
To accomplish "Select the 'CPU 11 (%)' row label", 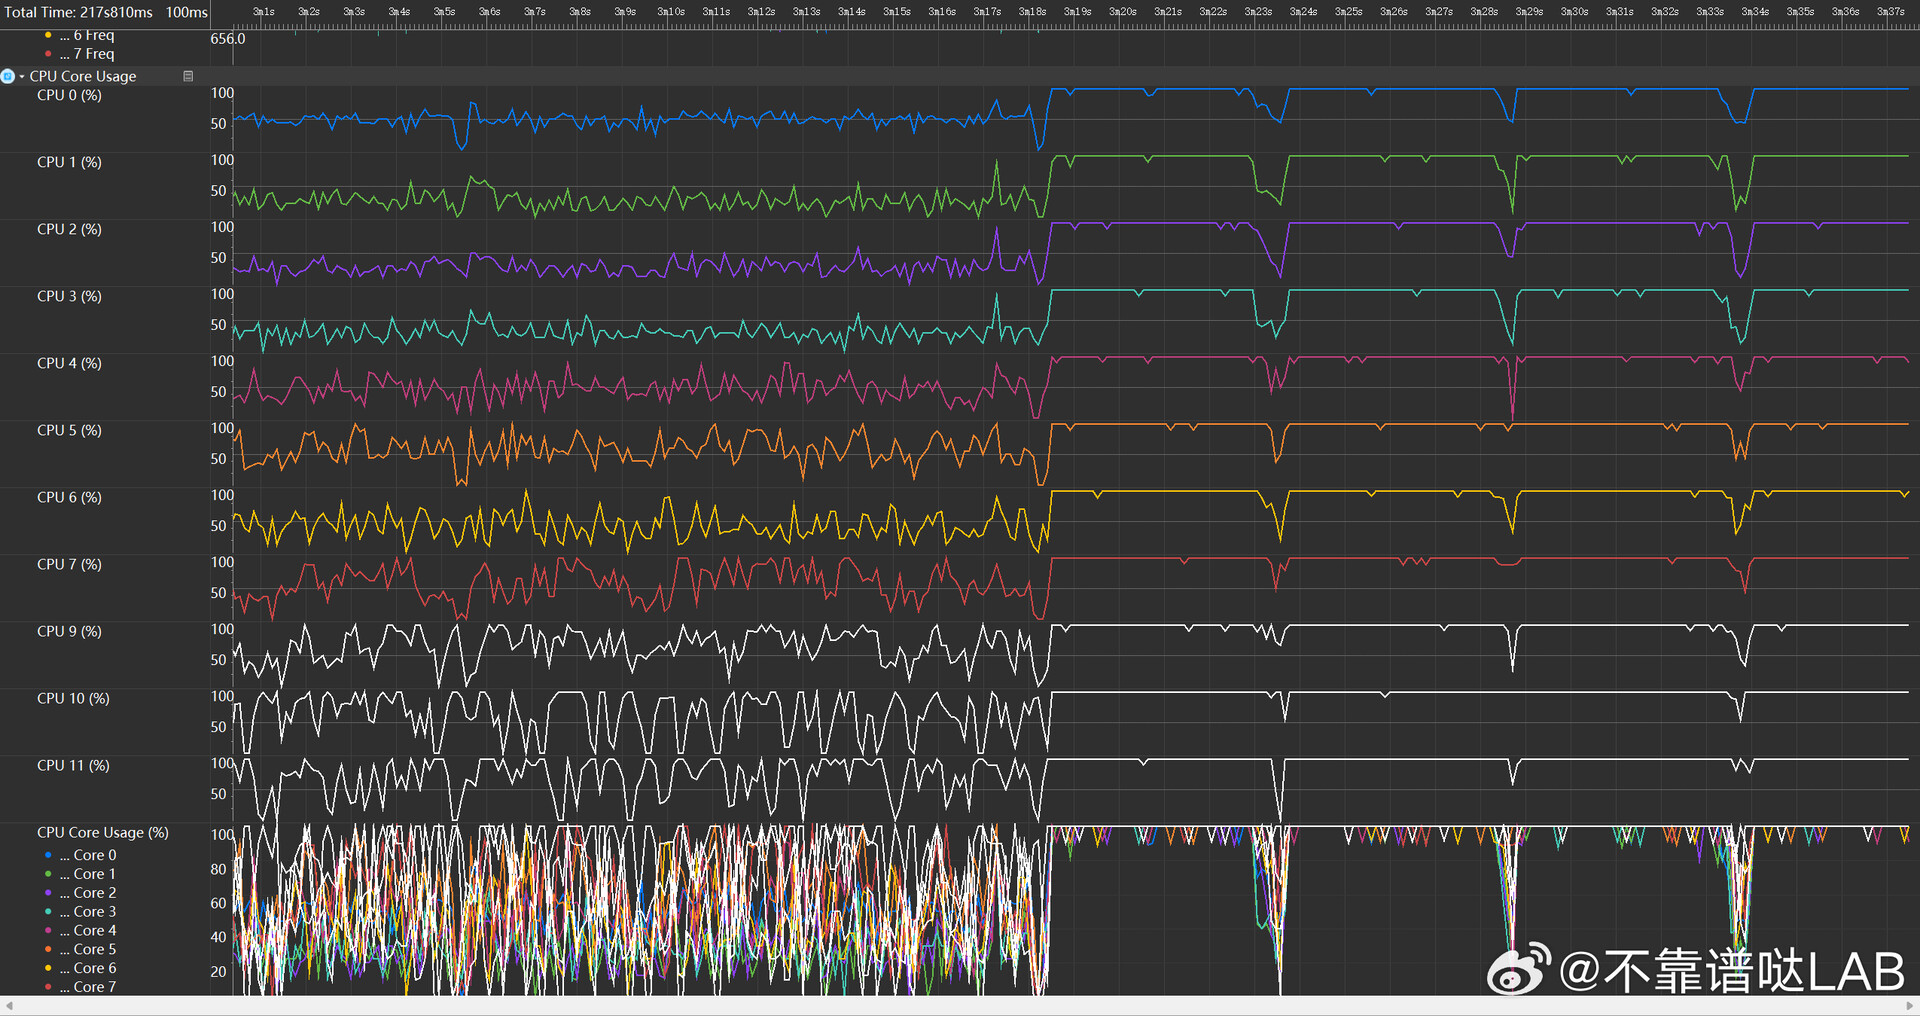I will coord(73,765).
